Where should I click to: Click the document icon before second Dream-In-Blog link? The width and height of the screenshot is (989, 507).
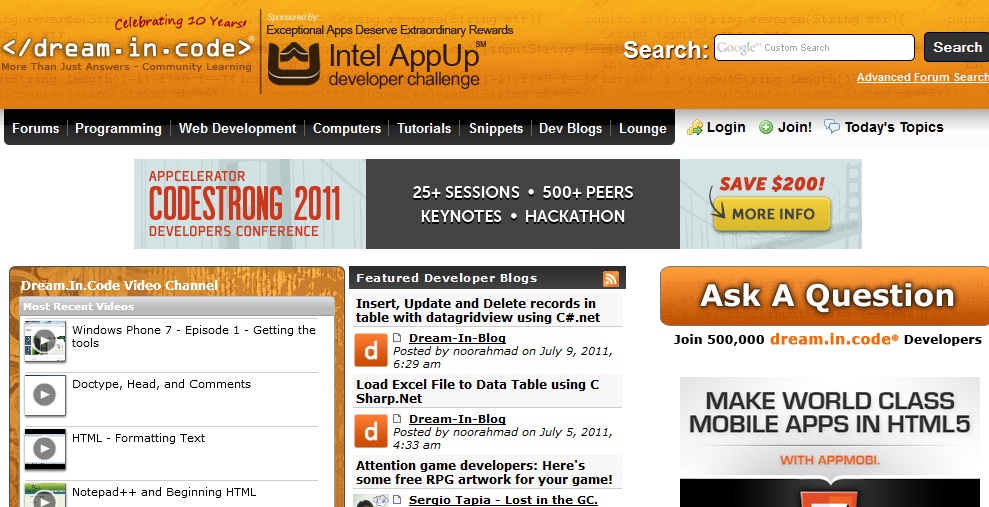tap(397, 418)
